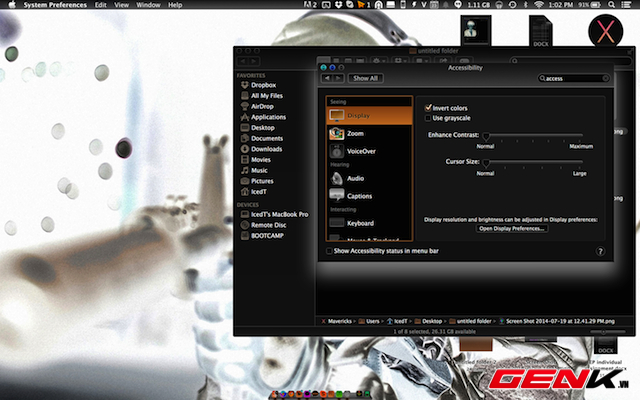Screen dimensions: 640x400
Task: Click the Enhance Contrast slider
Action: (533, 136)
